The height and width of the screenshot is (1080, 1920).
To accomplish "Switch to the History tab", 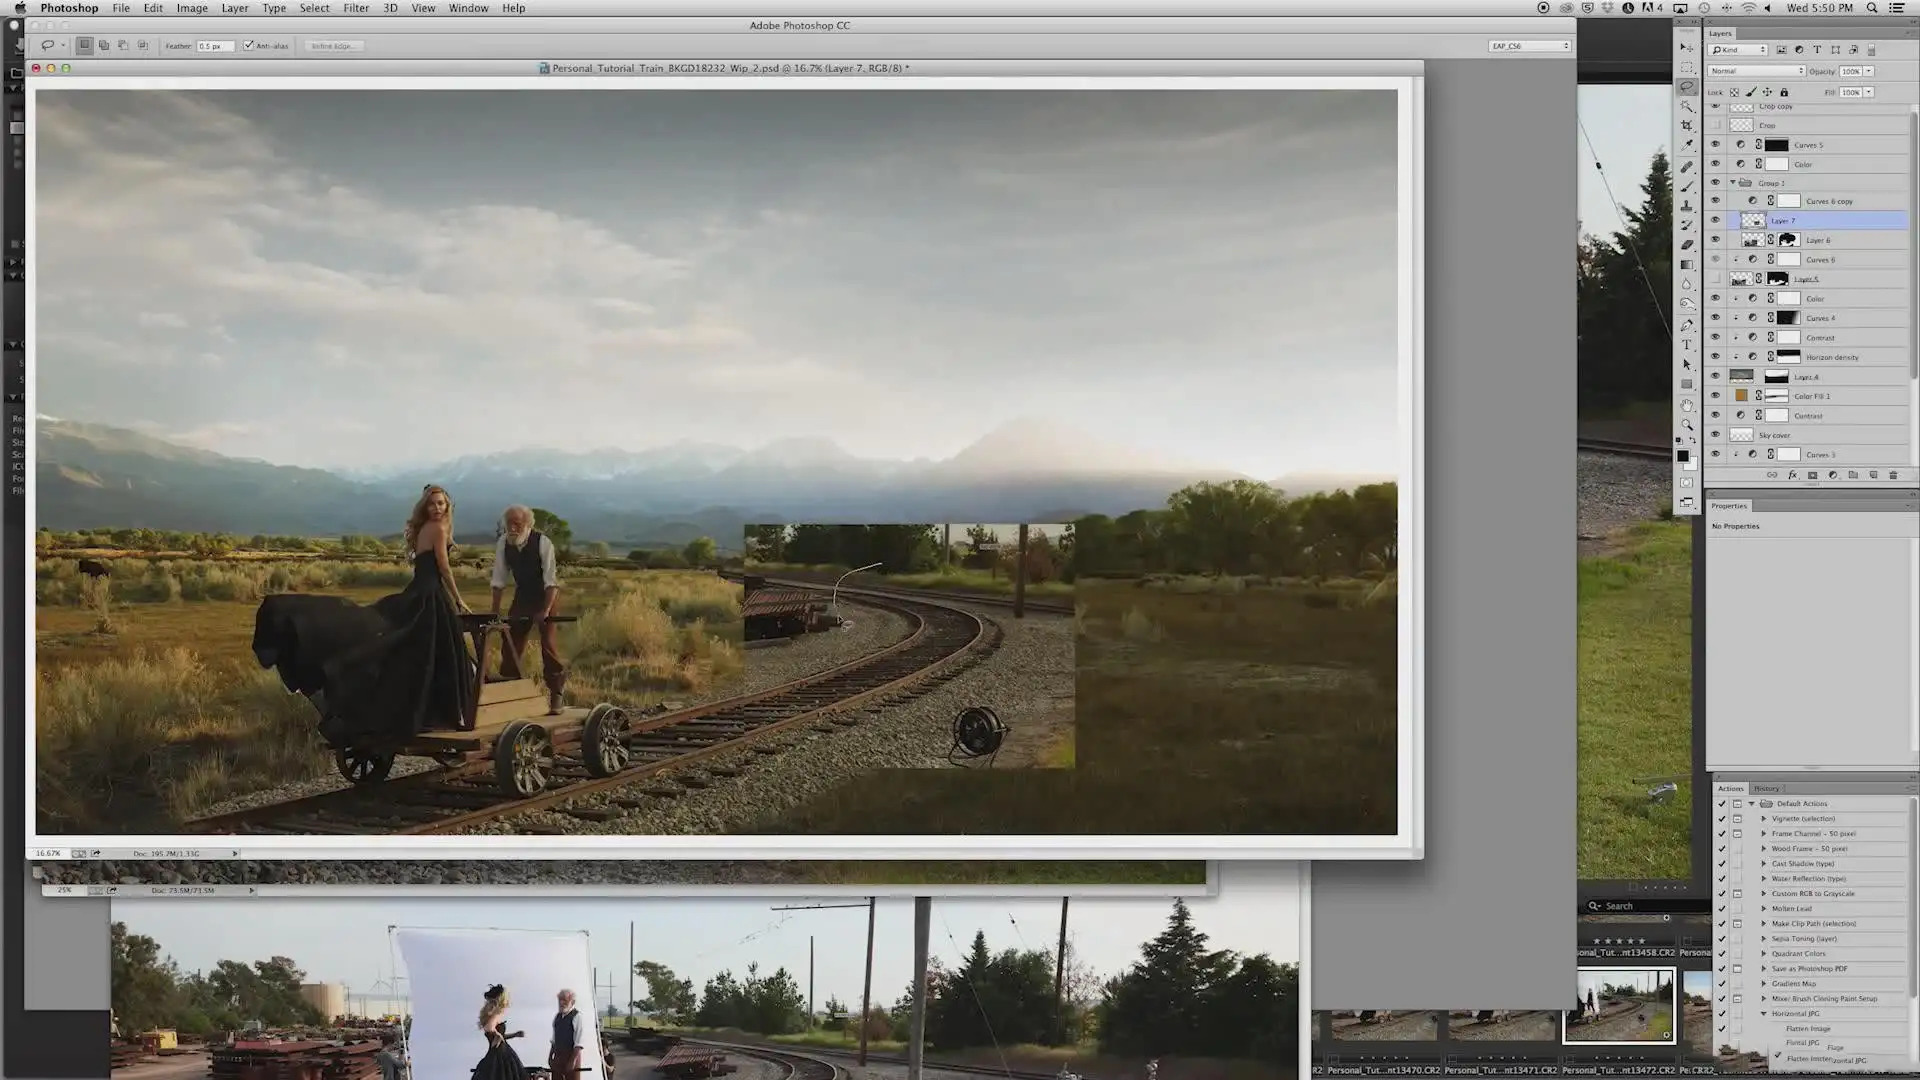I will point(1766,789).
